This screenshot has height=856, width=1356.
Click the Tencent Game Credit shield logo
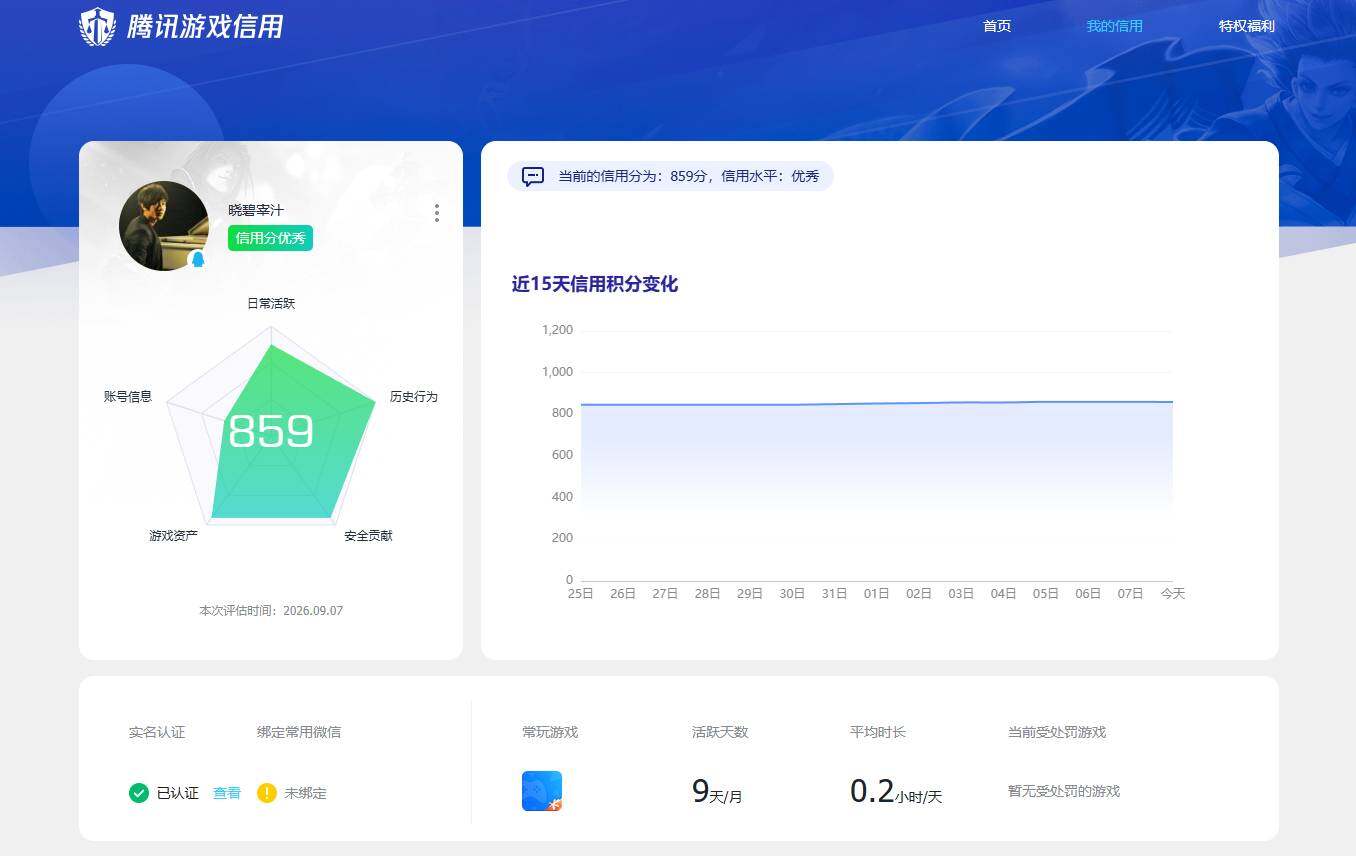point(97,27)
